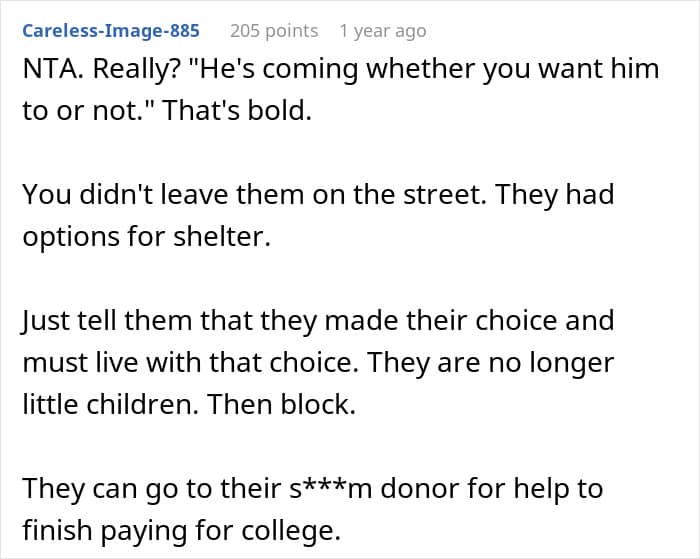
Task: Click the 205 points score
Action: click(x=273, y=30)
